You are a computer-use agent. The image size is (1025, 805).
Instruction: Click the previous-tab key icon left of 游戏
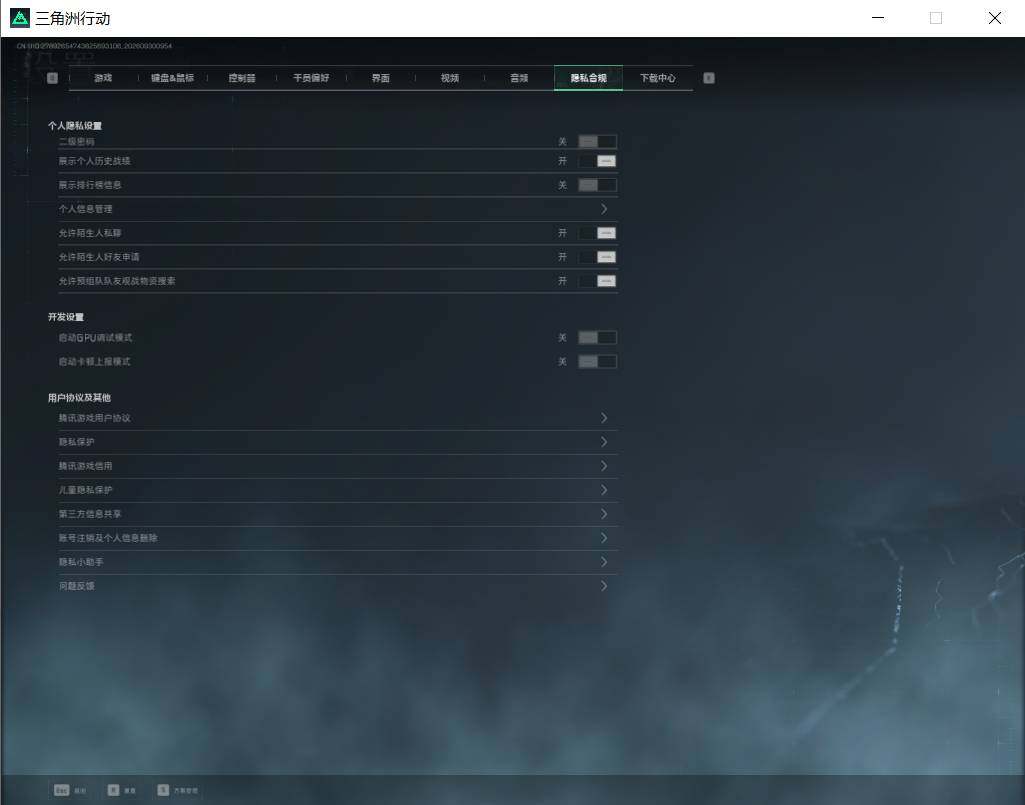52,78
